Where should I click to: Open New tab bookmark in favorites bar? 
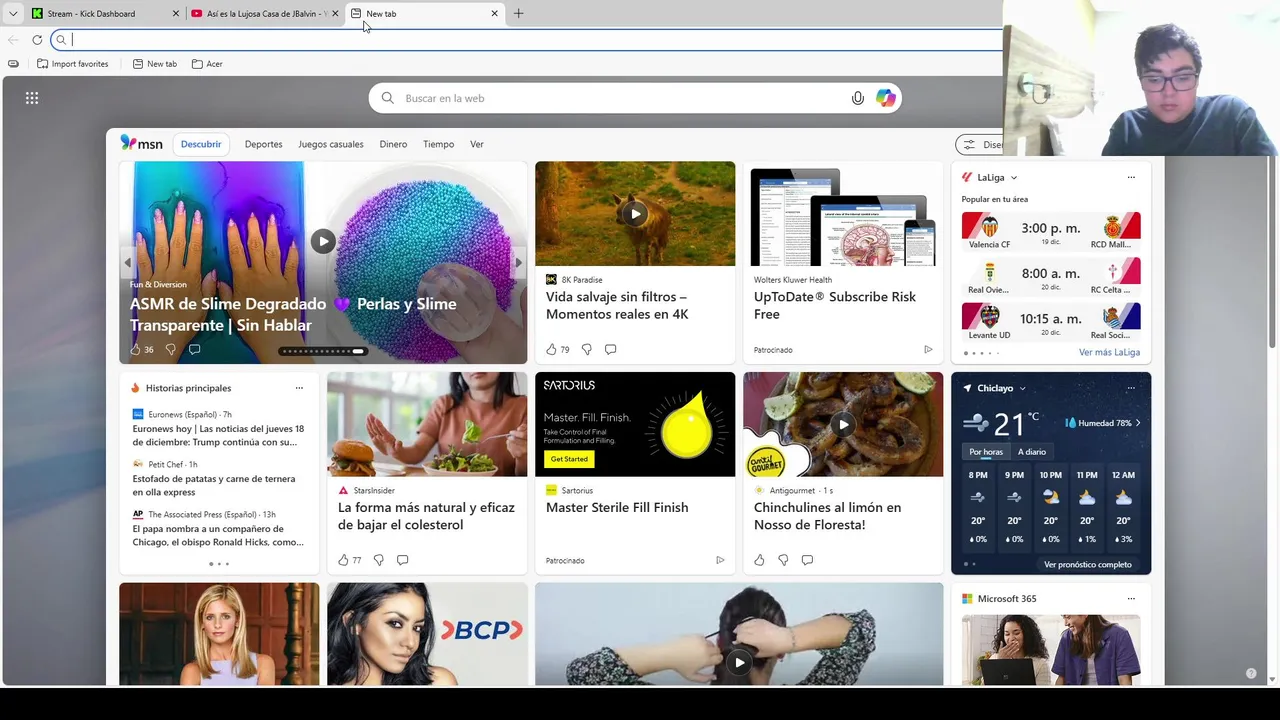[x=155, y=64]
